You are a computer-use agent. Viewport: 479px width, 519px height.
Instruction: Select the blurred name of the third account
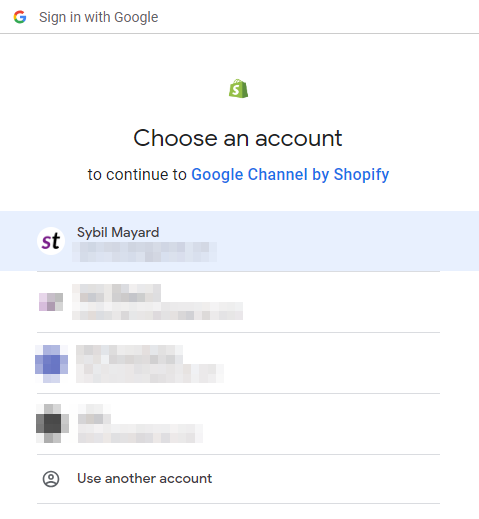129,354
